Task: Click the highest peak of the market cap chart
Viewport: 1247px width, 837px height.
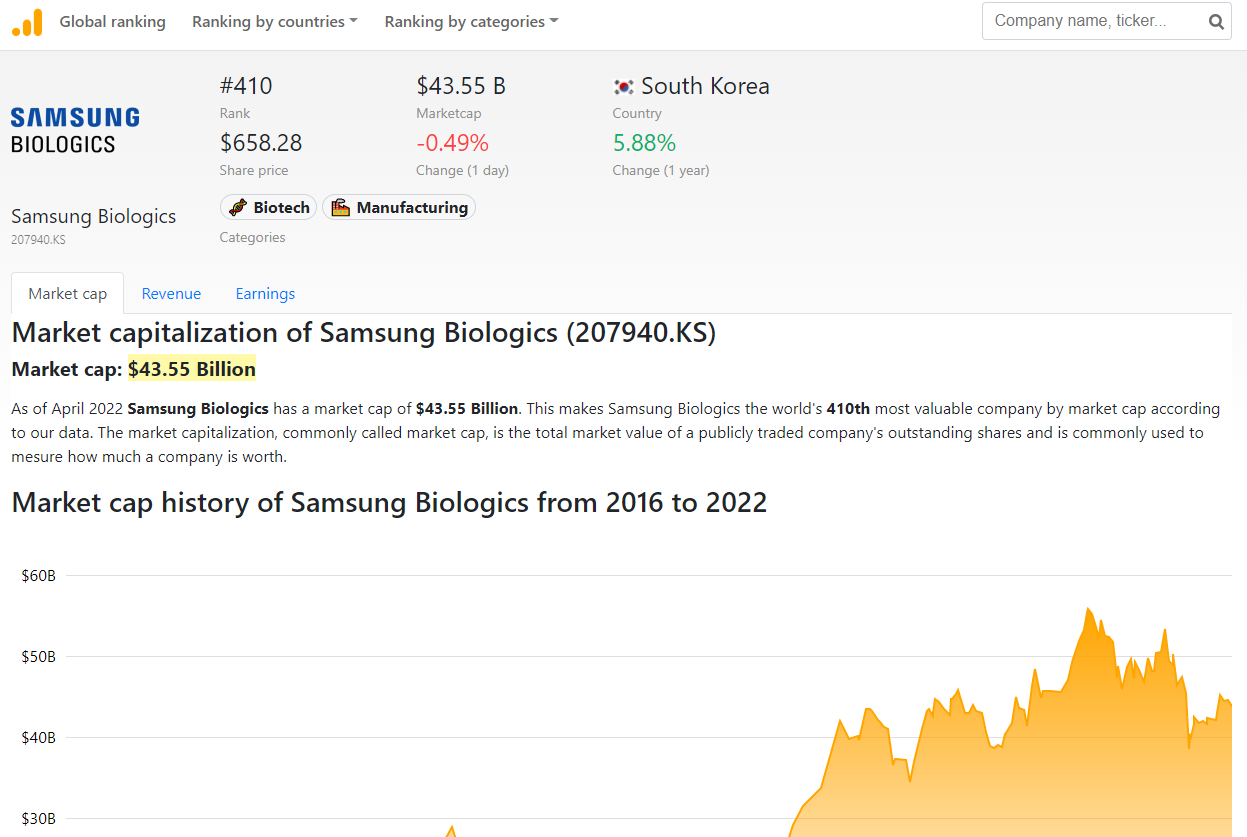Action: pos(1088,608)
